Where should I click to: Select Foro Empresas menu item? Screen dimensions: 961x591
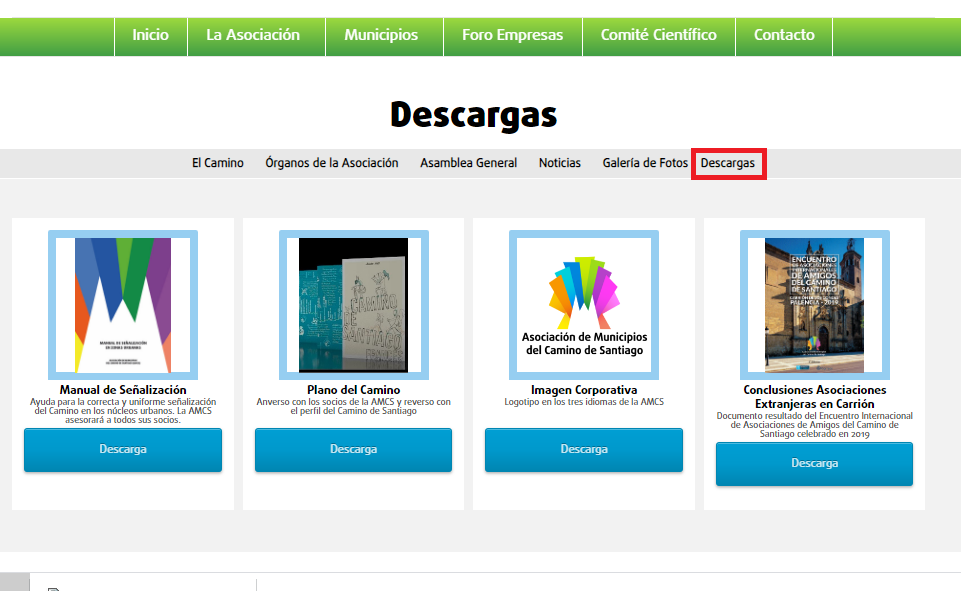tap(512, 35)
